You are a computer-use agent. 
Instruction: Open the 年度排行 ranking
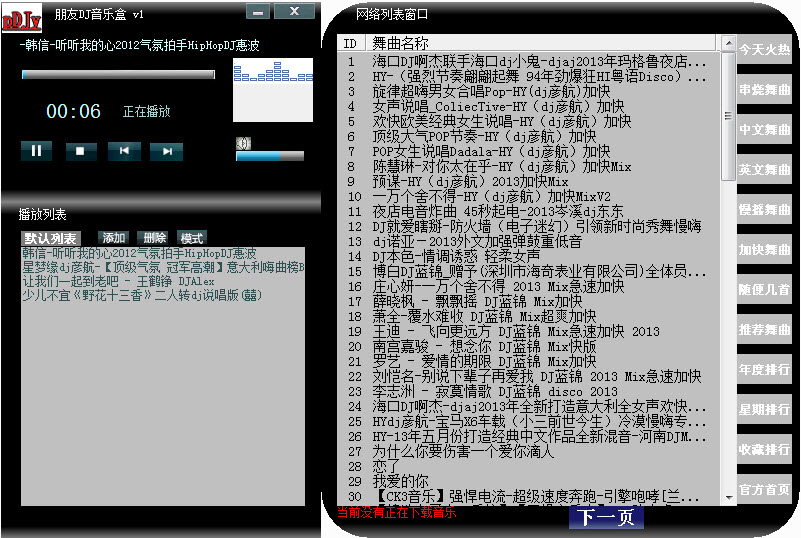tap(764, 369)
